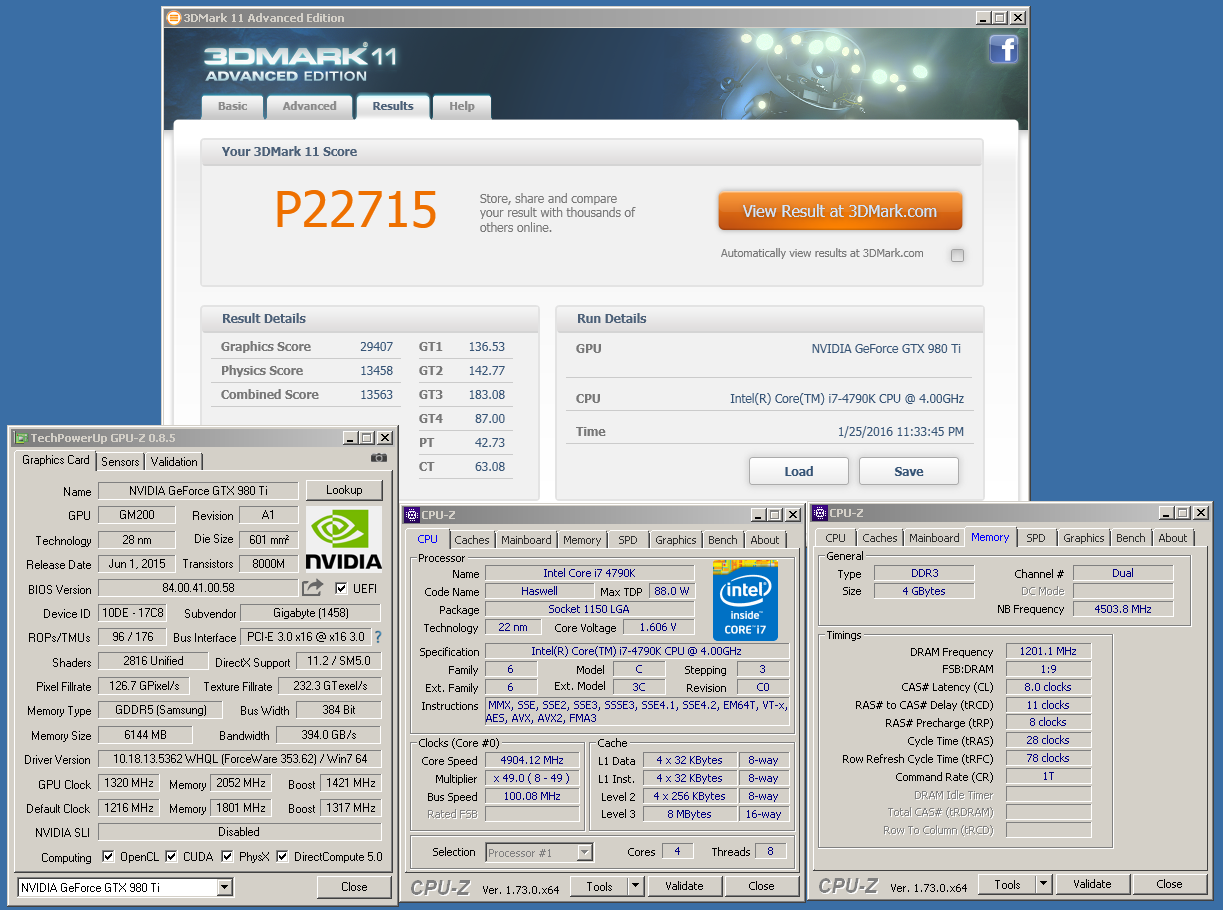Click Validate in CPU-Z Memory window

(1092, 883)
